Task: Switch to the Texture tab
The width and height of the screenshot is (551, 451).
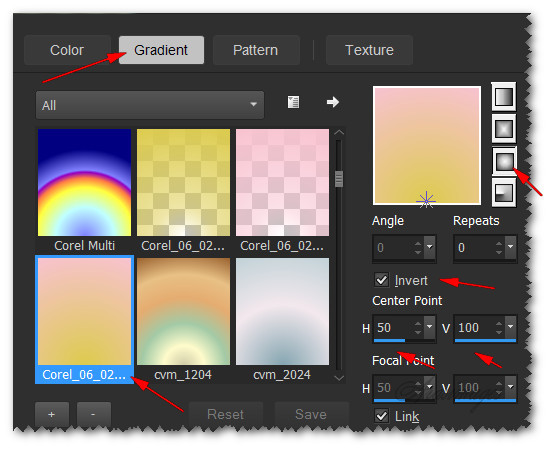Action: pyautogui.click(x=369, y=50)
